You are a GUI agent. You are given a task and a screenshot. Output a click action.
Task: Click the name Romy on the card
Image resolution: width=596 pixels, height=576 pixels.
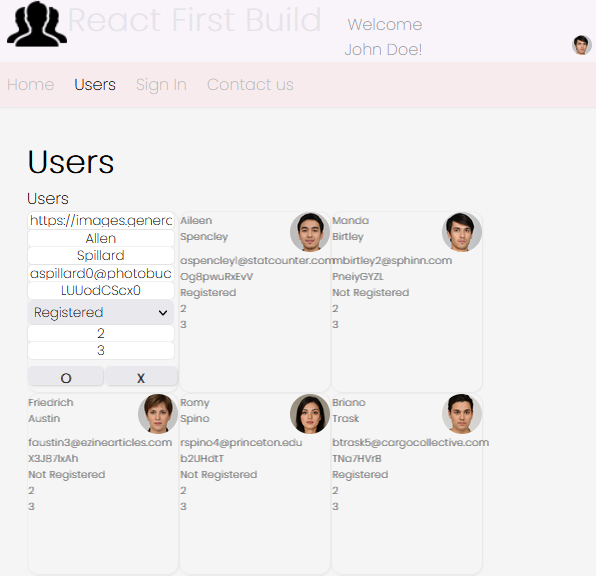coord(195,402)
